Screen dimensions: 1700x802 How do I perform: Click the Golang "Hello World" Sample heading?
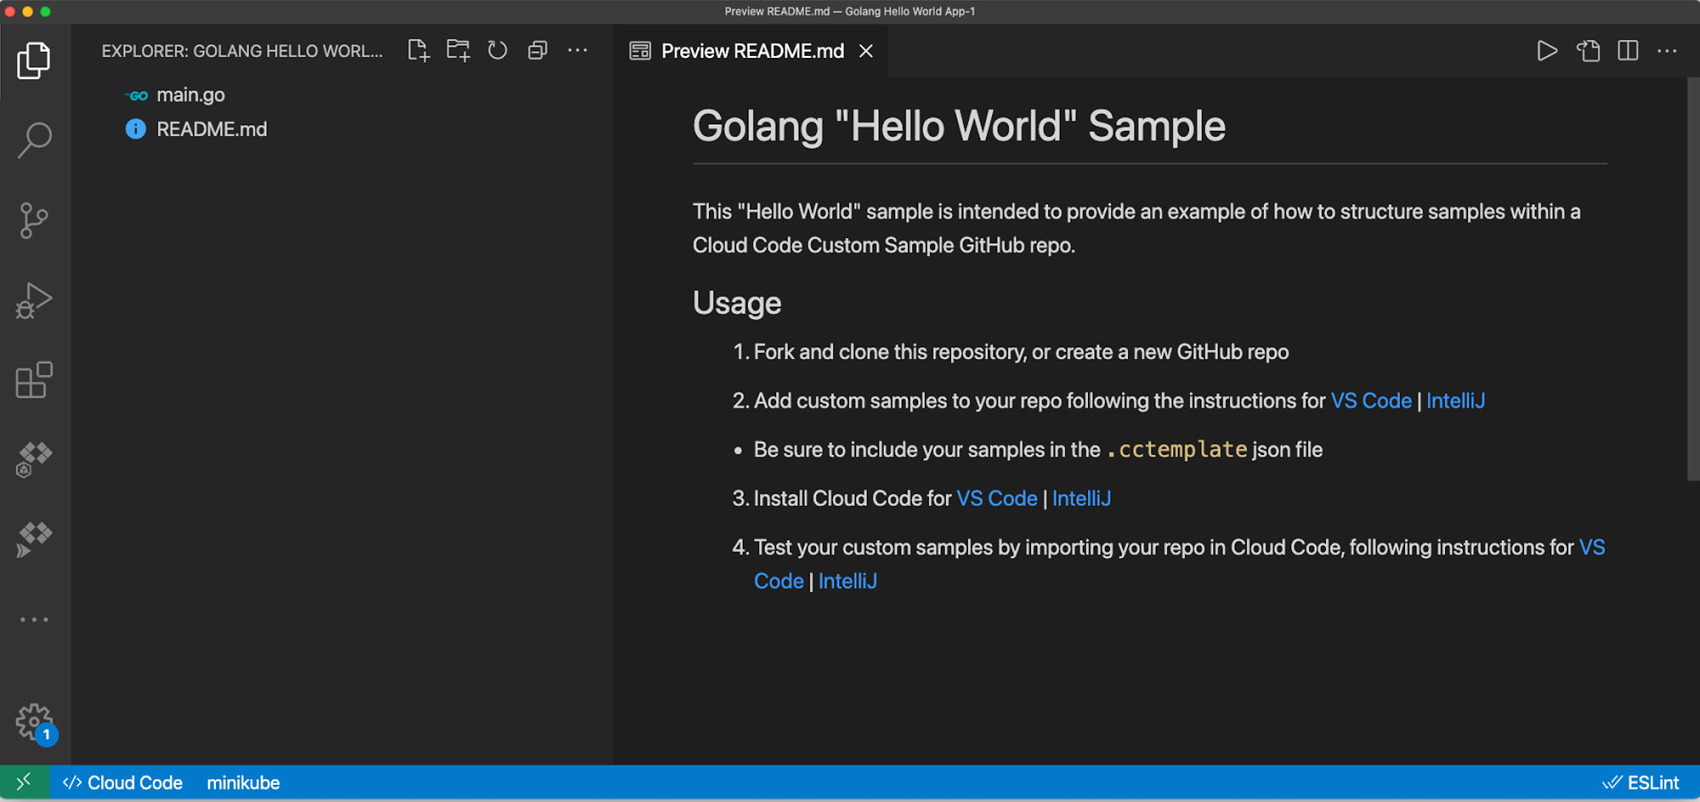click(x=959, y=126)
